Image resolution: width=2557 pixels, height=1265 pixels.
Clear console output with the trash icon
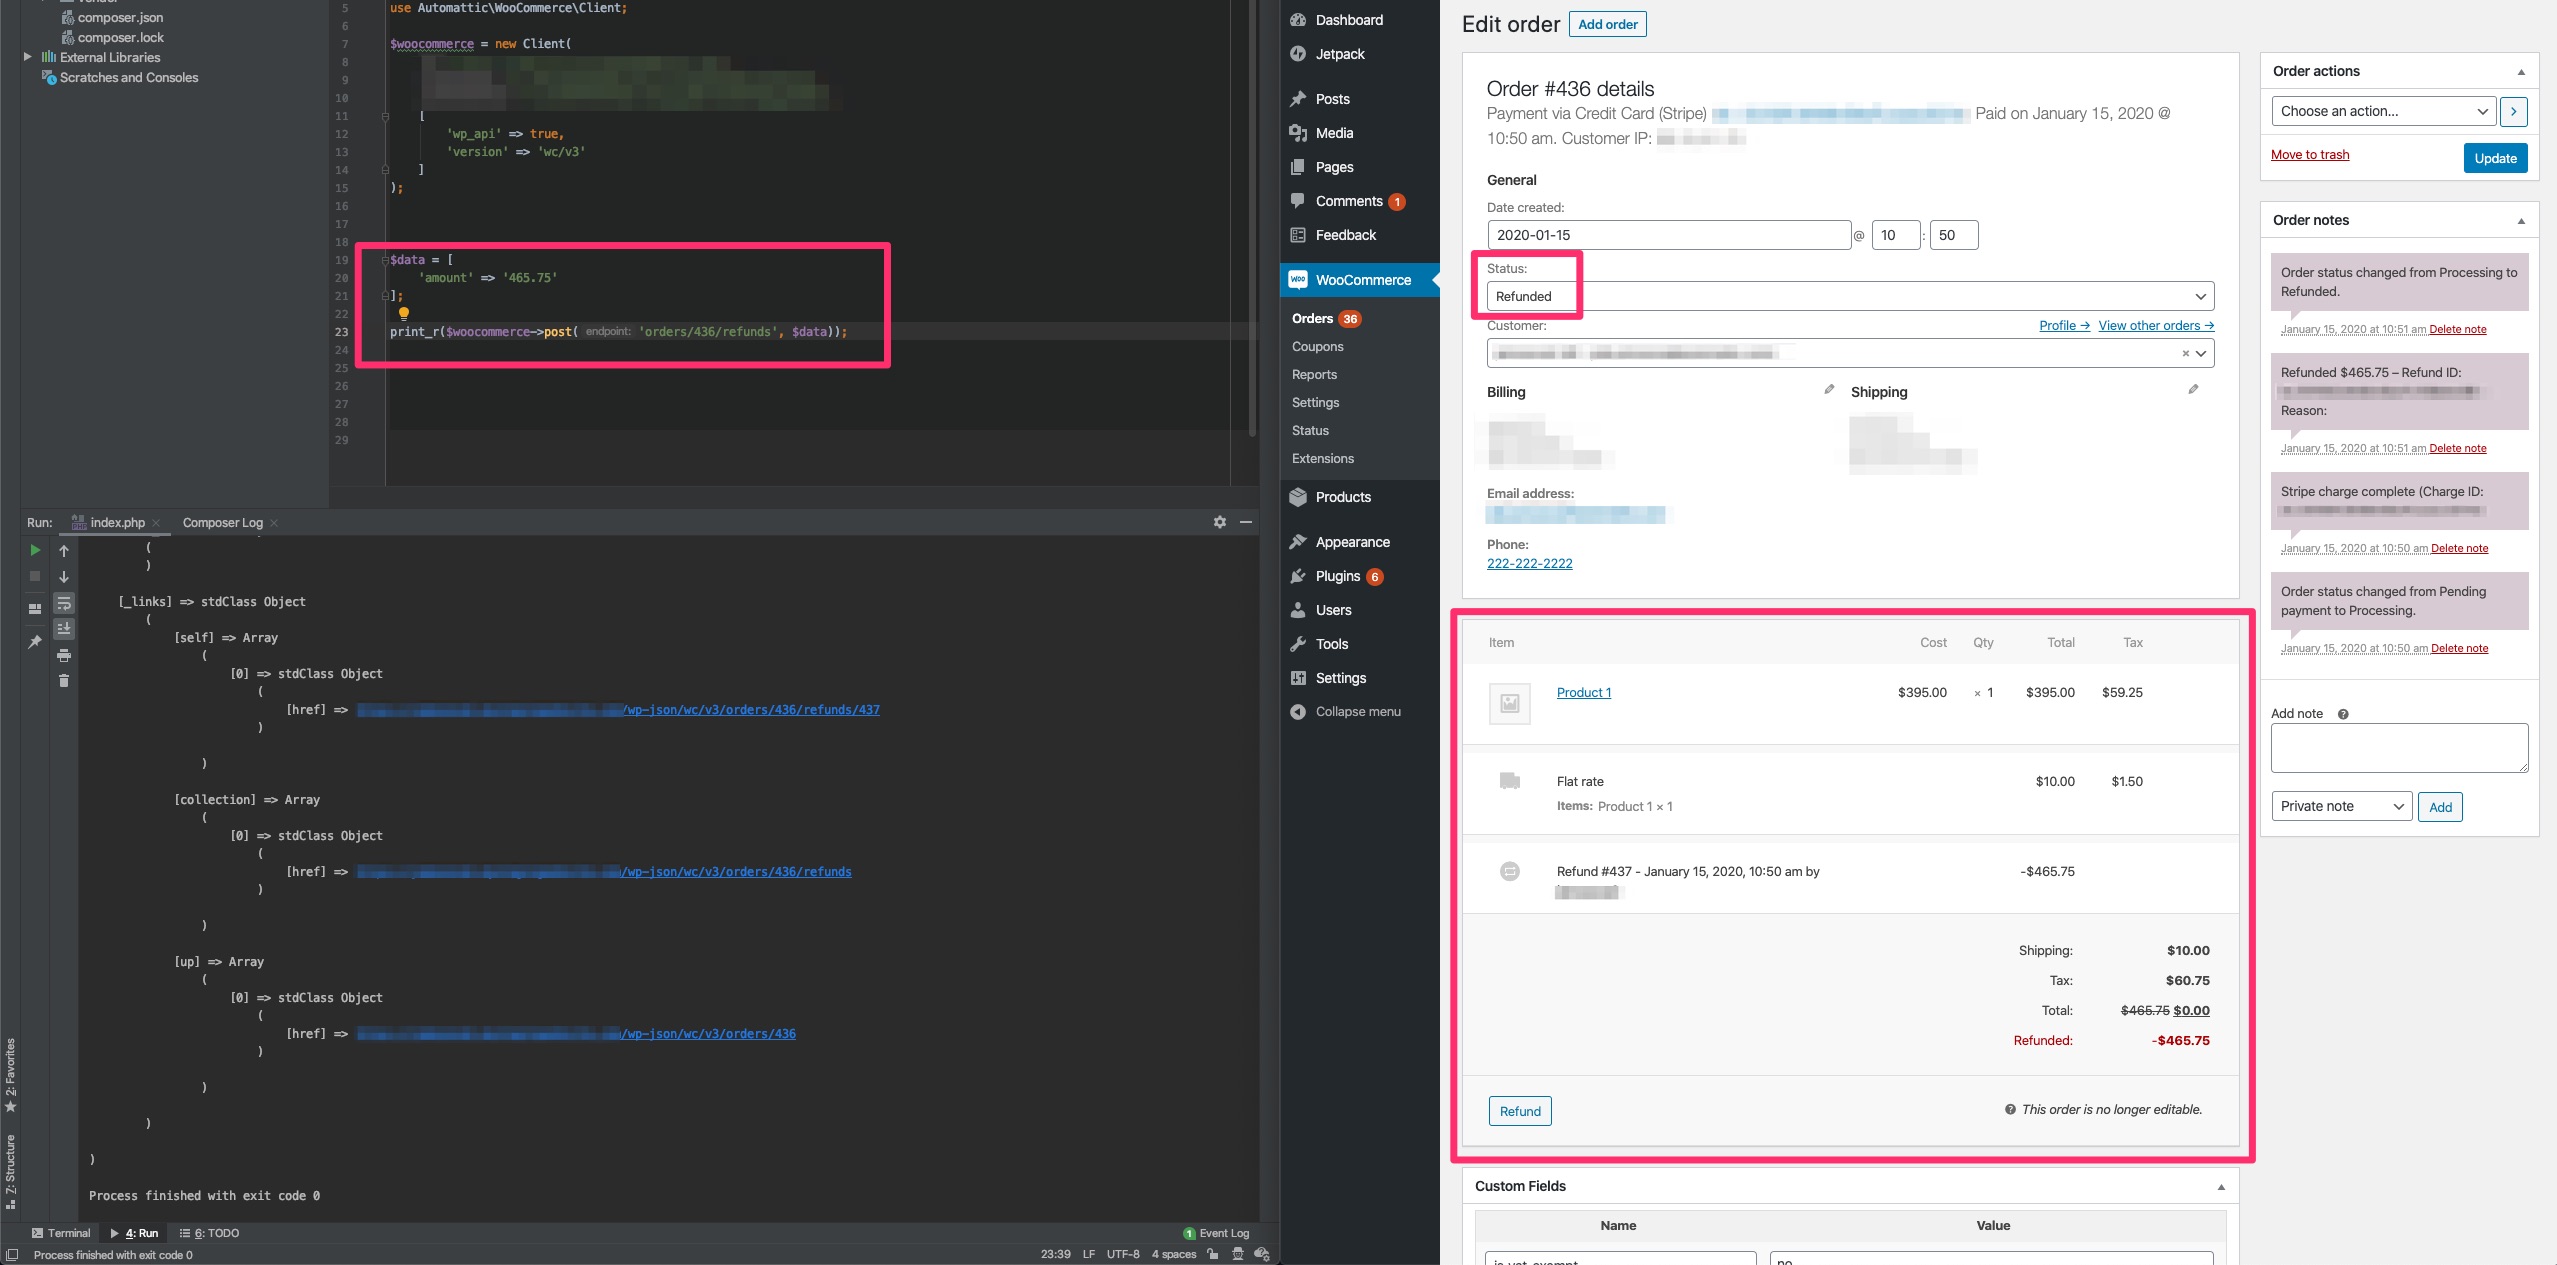64,681
